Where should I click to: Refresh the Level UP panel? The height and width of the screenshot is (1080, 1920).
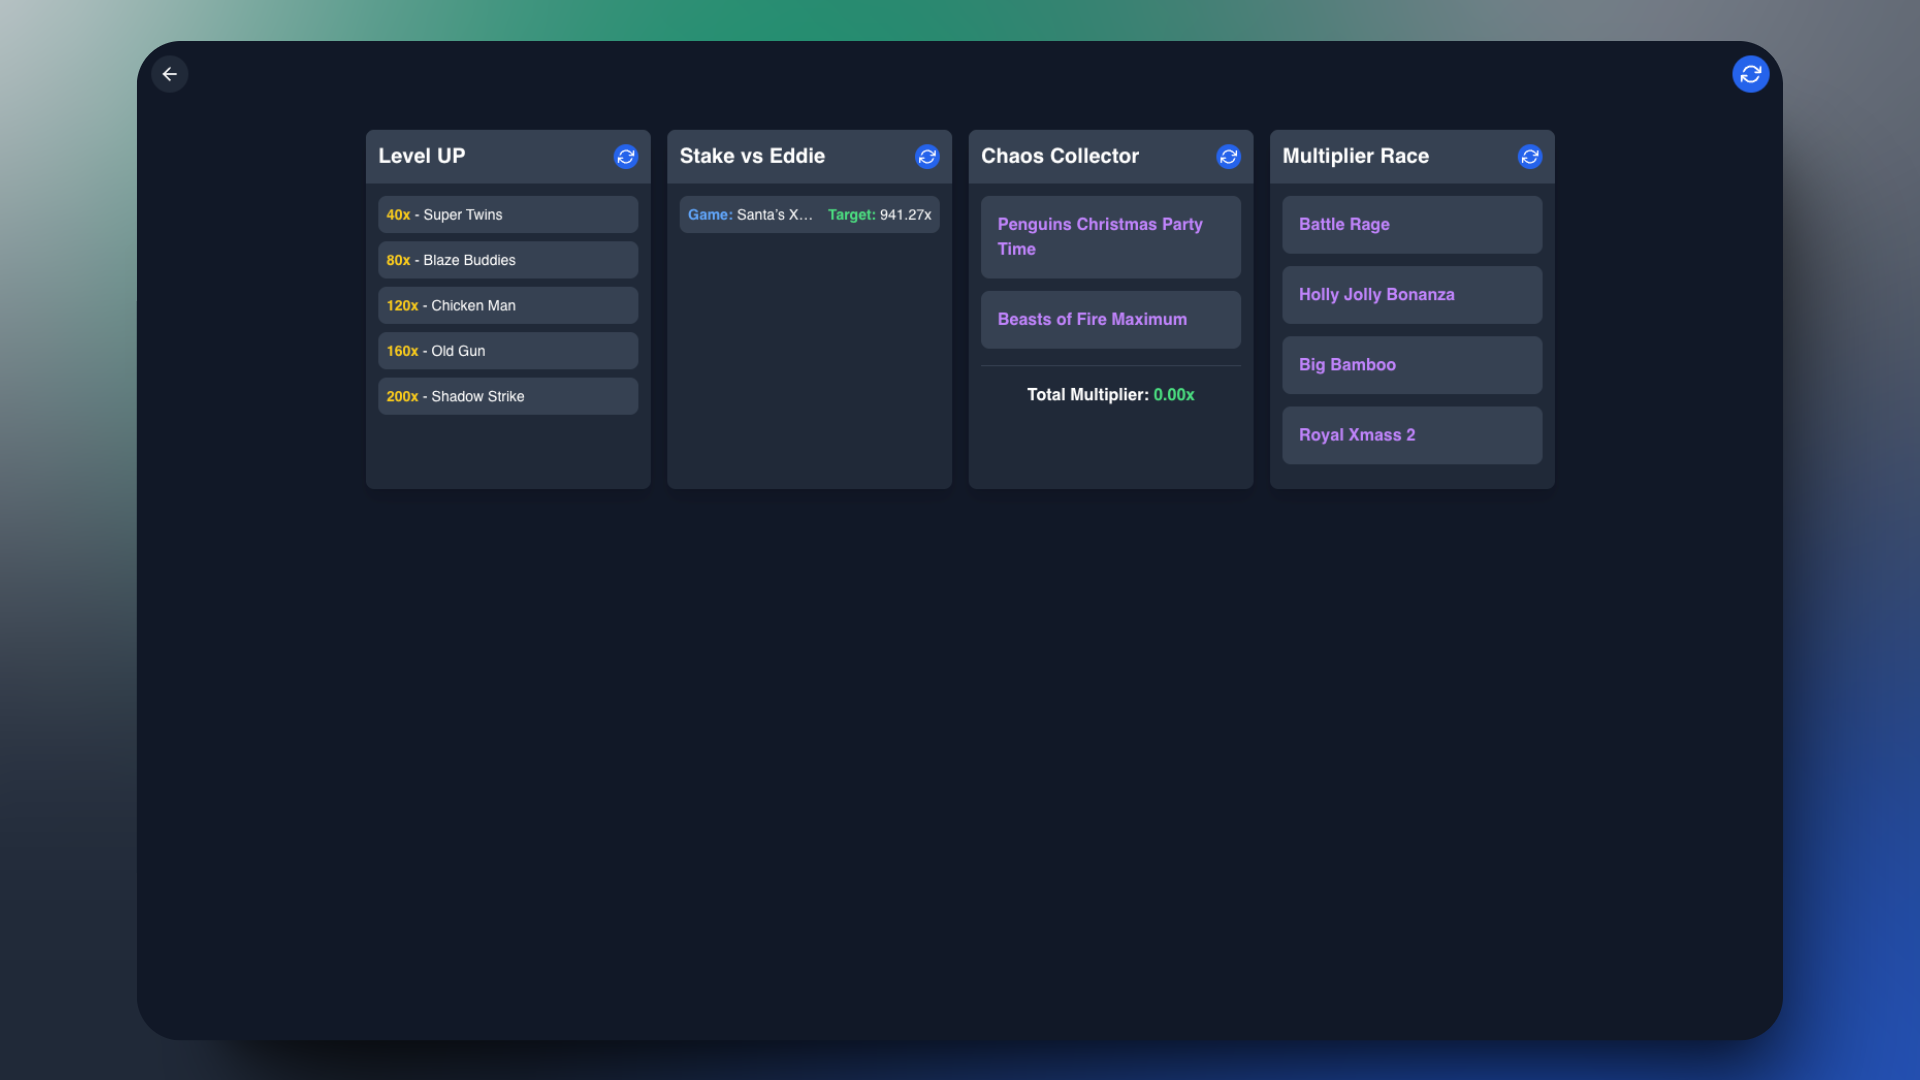pyautogui.click(x=625, y=156)
